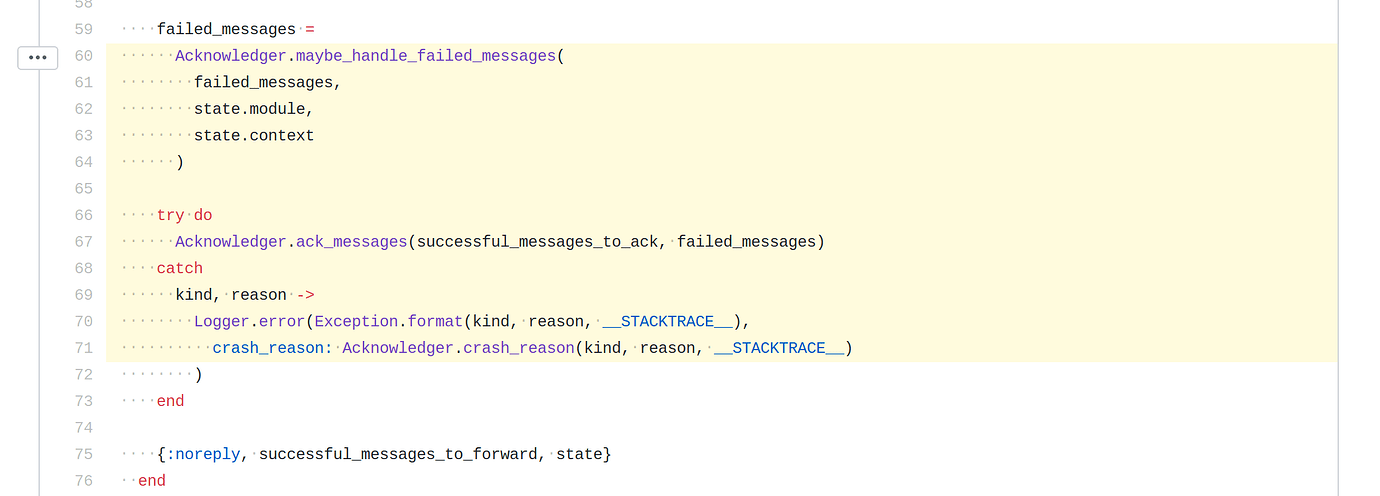Screen dimensions: 1380x496
Task: Click Exception.format call on line 70
Action: tap(389, 321)
